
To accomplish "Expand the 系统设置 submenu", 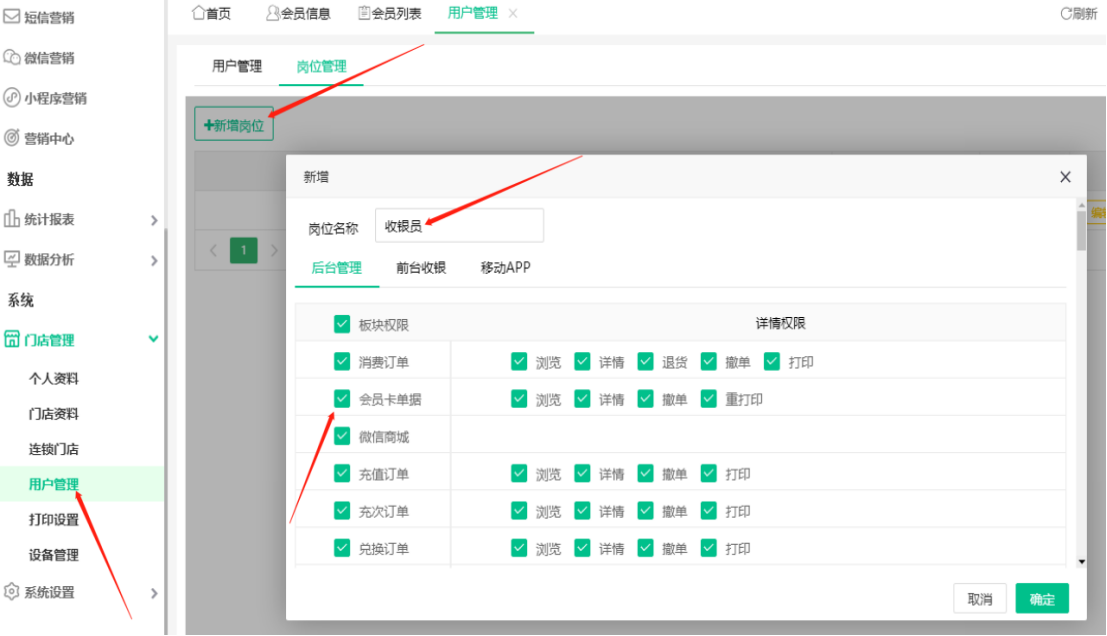I will point(154,592).
